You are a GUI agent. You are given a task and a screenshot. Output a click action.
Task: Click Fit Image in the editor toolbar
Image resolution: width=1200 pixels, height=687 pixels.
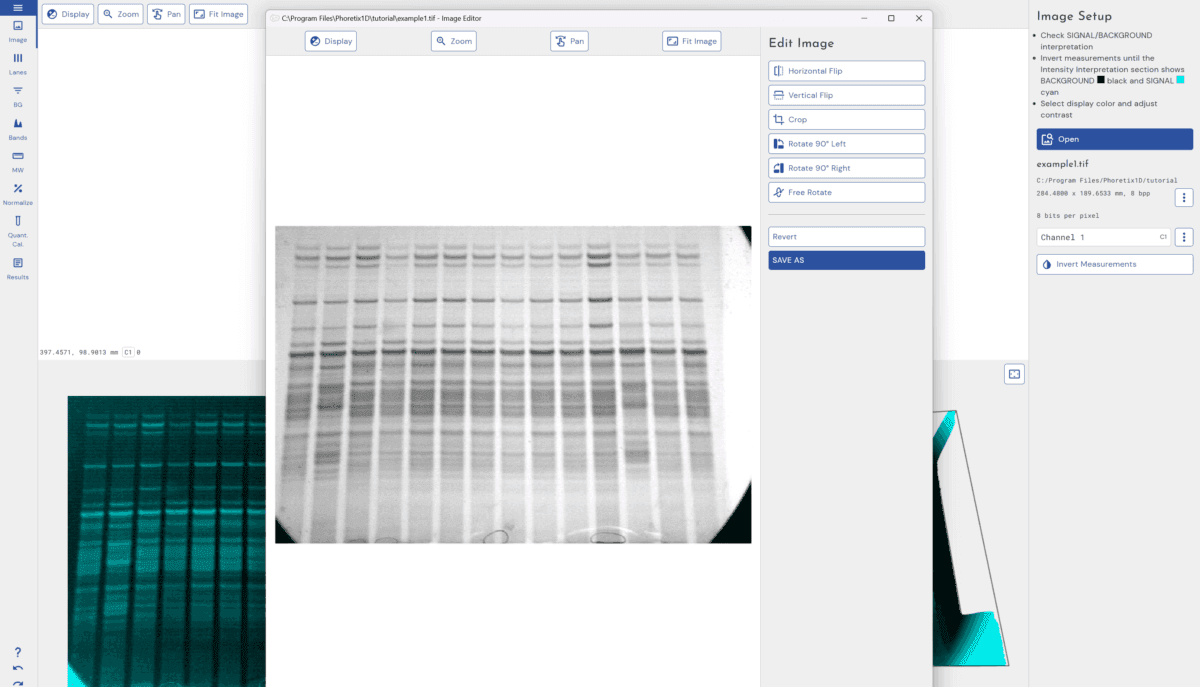pyautogui.click(x=691, y=41)
